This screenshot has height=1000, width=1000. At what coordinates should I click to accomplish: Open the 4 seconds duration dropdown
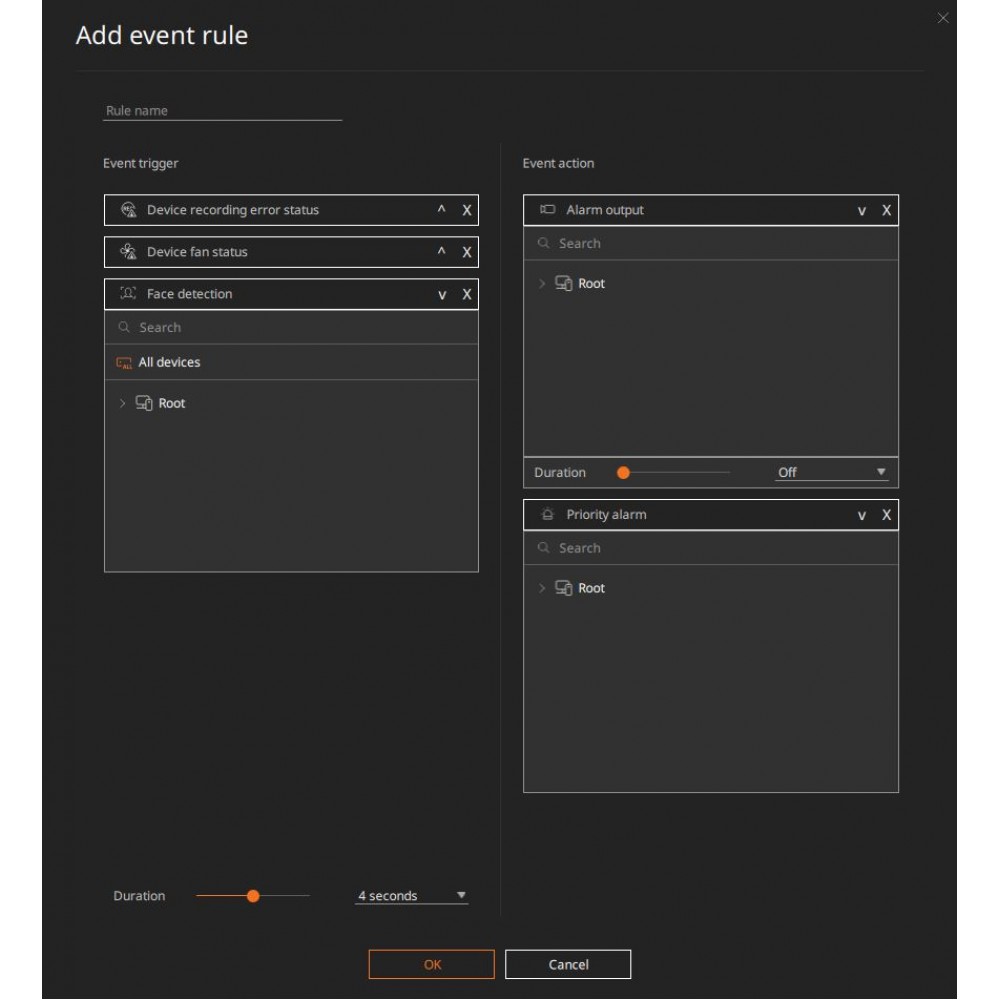pos(410,895)
